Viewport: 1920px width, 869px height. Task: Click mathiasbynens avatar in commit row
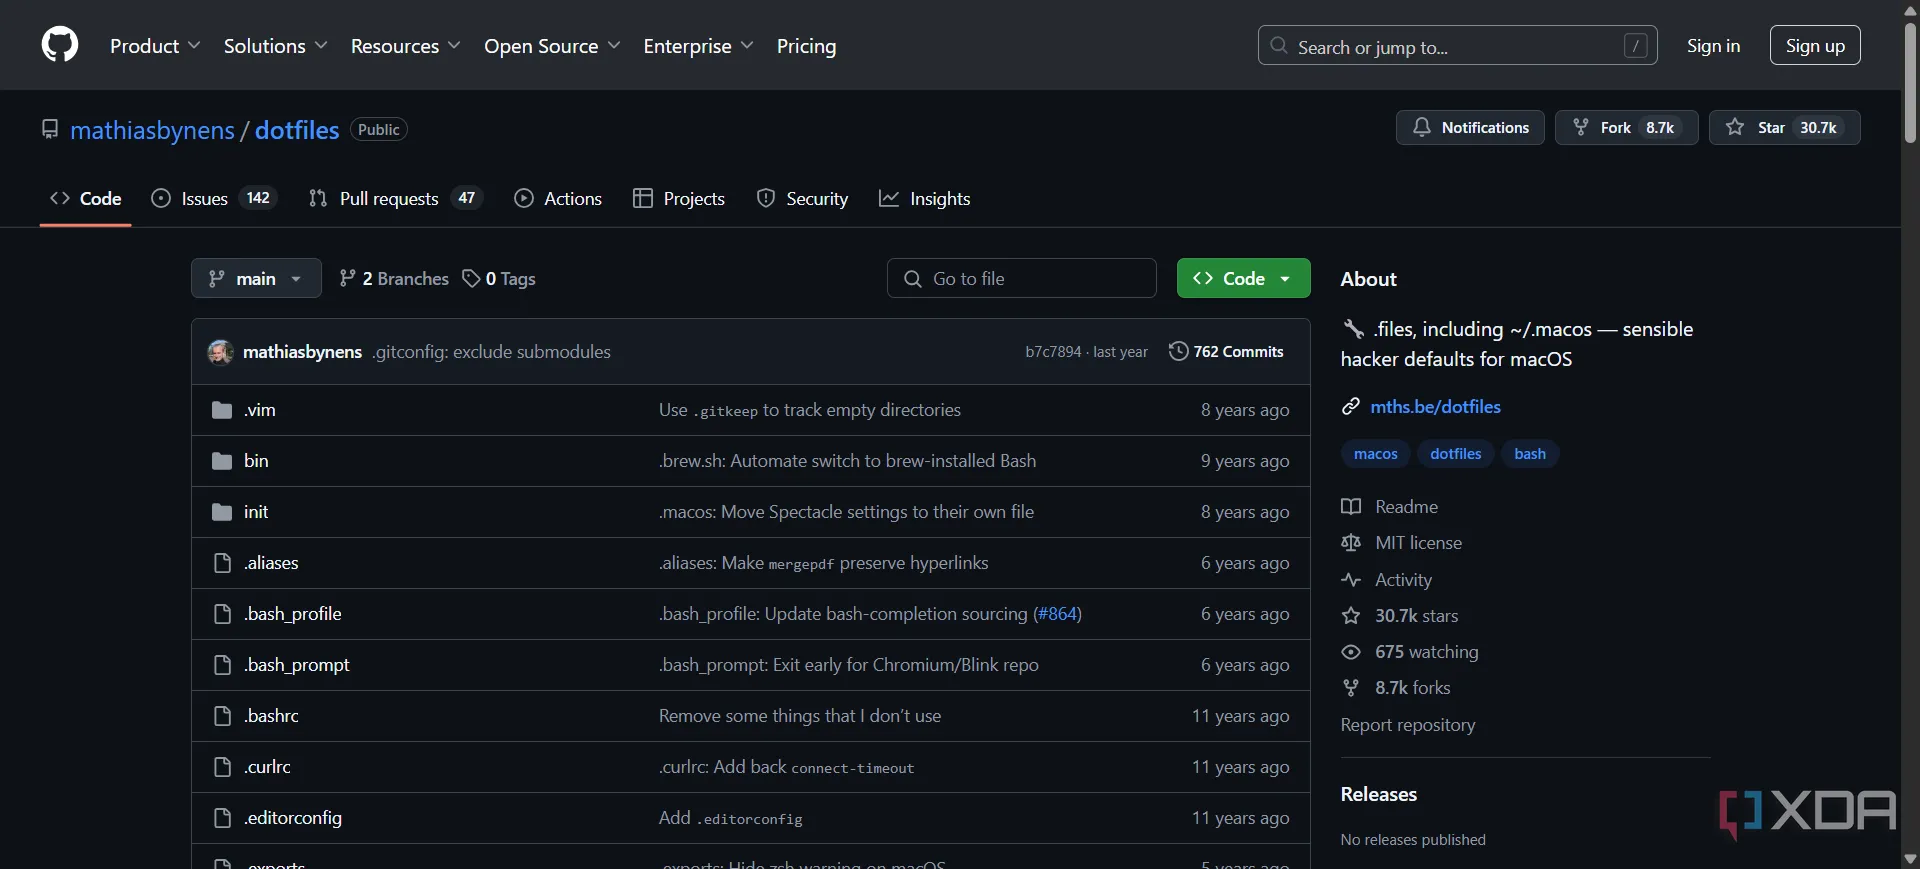click(x=220, y=352)
